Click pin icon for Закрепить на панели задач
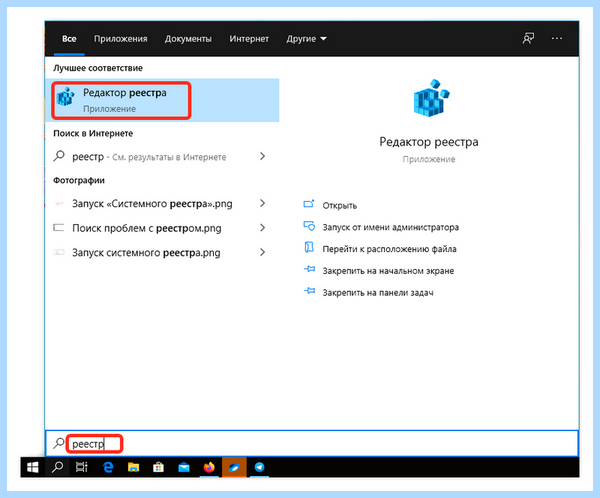600x498 pixels. tap(309, 291)
